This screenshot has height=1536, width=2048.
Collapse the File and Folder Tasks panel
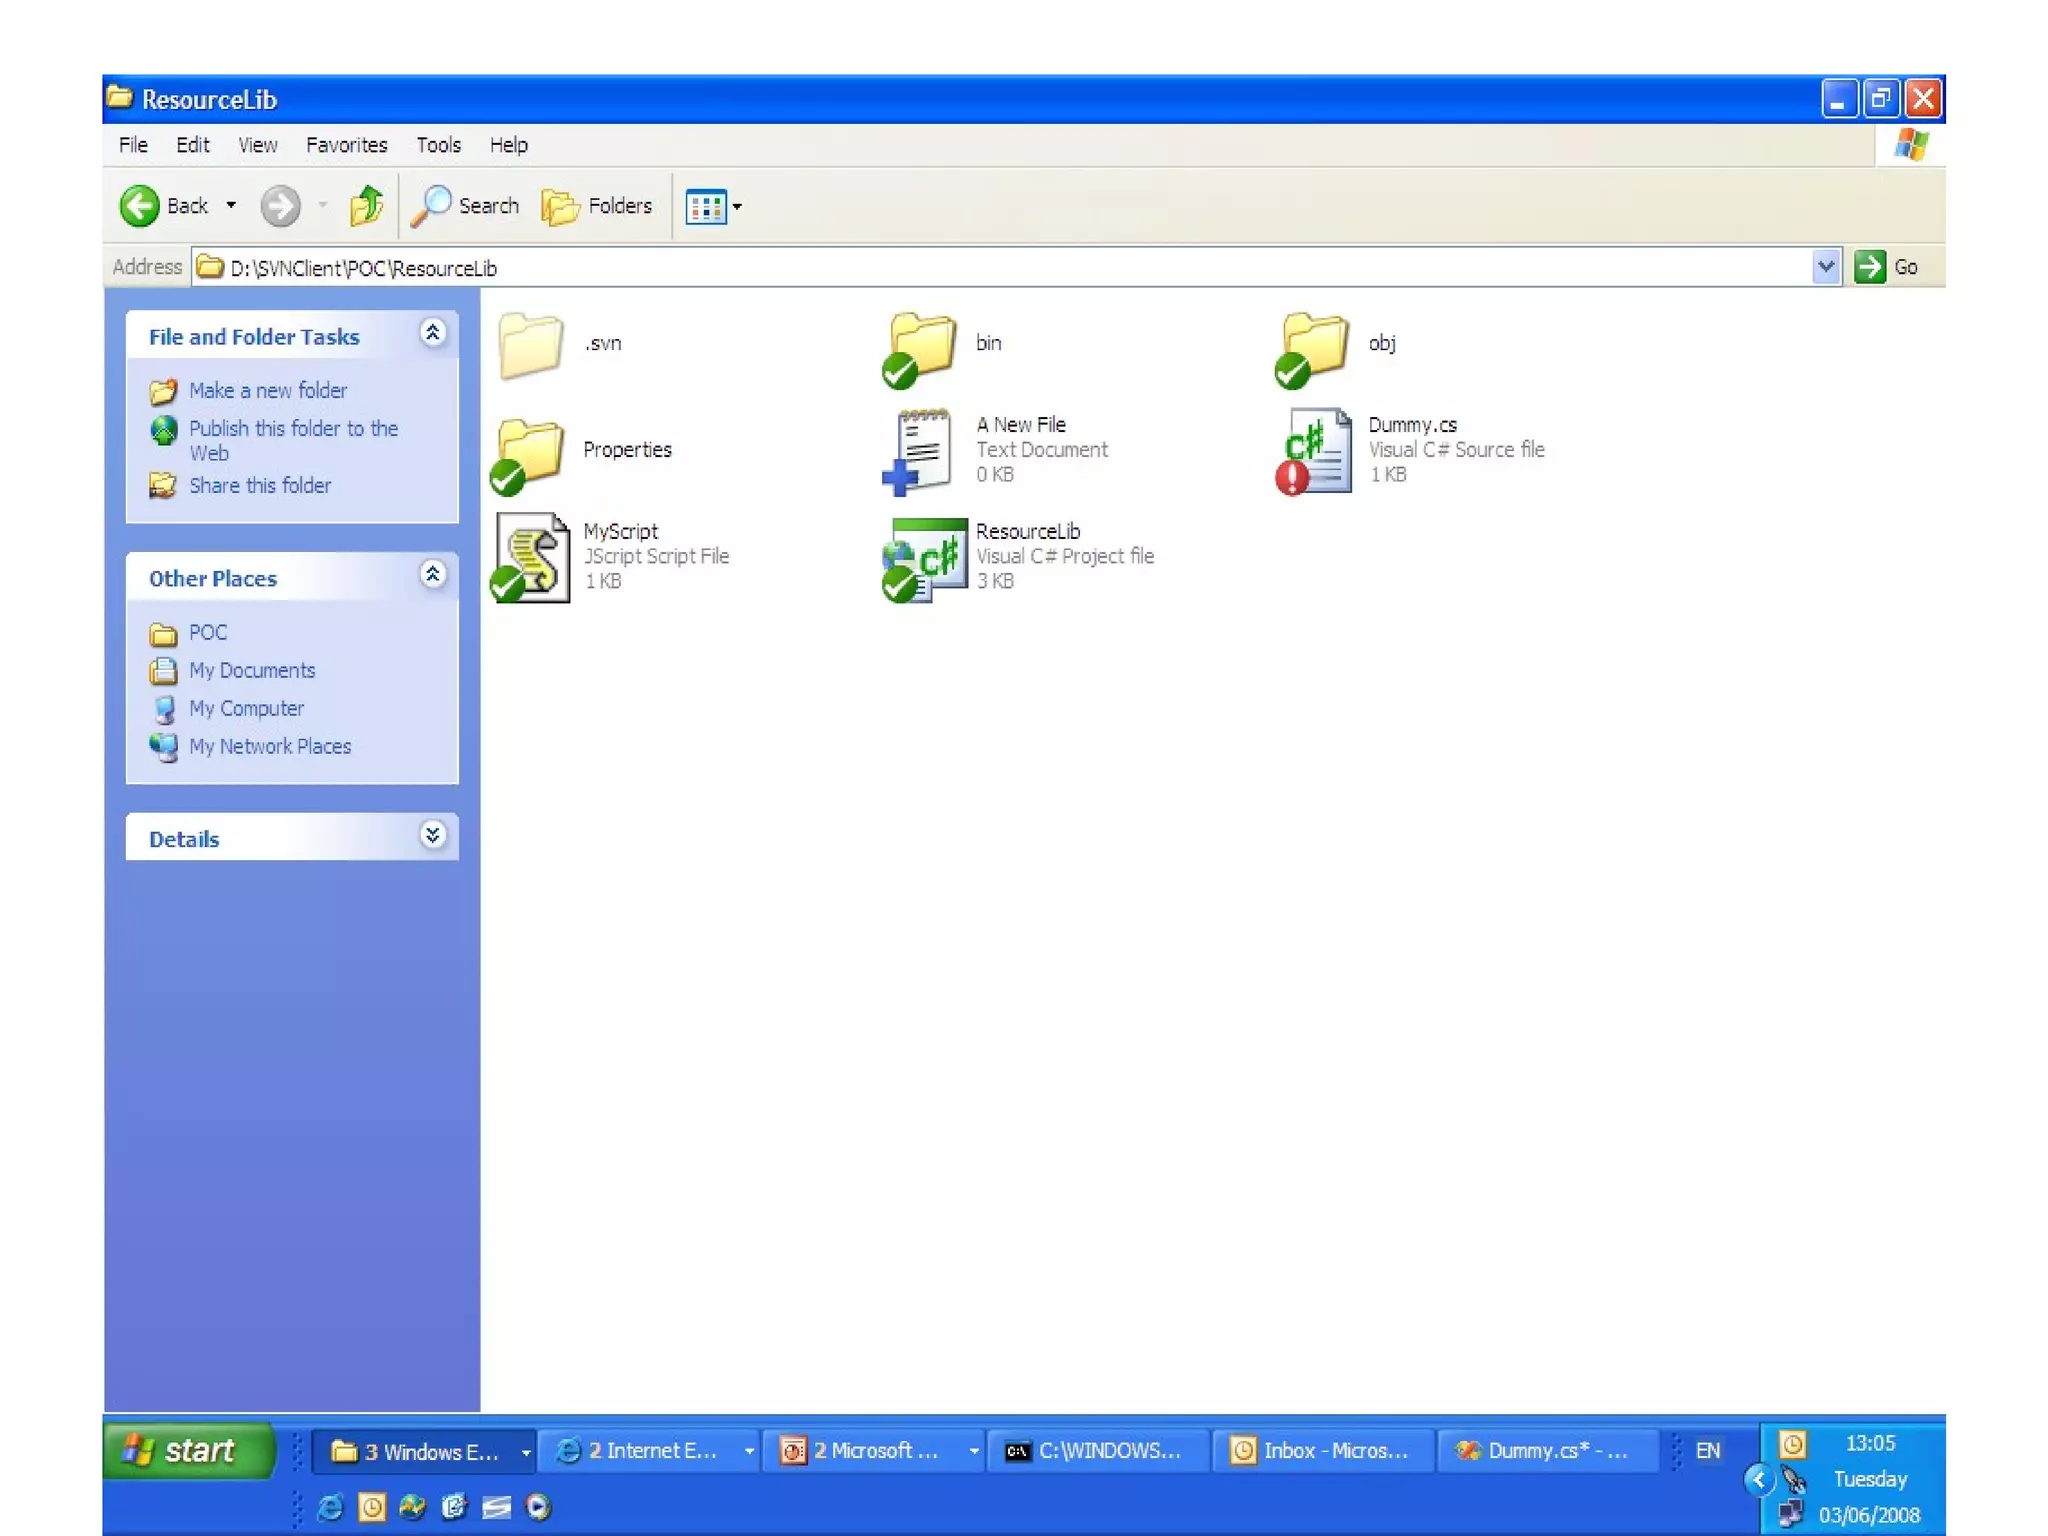432,334
